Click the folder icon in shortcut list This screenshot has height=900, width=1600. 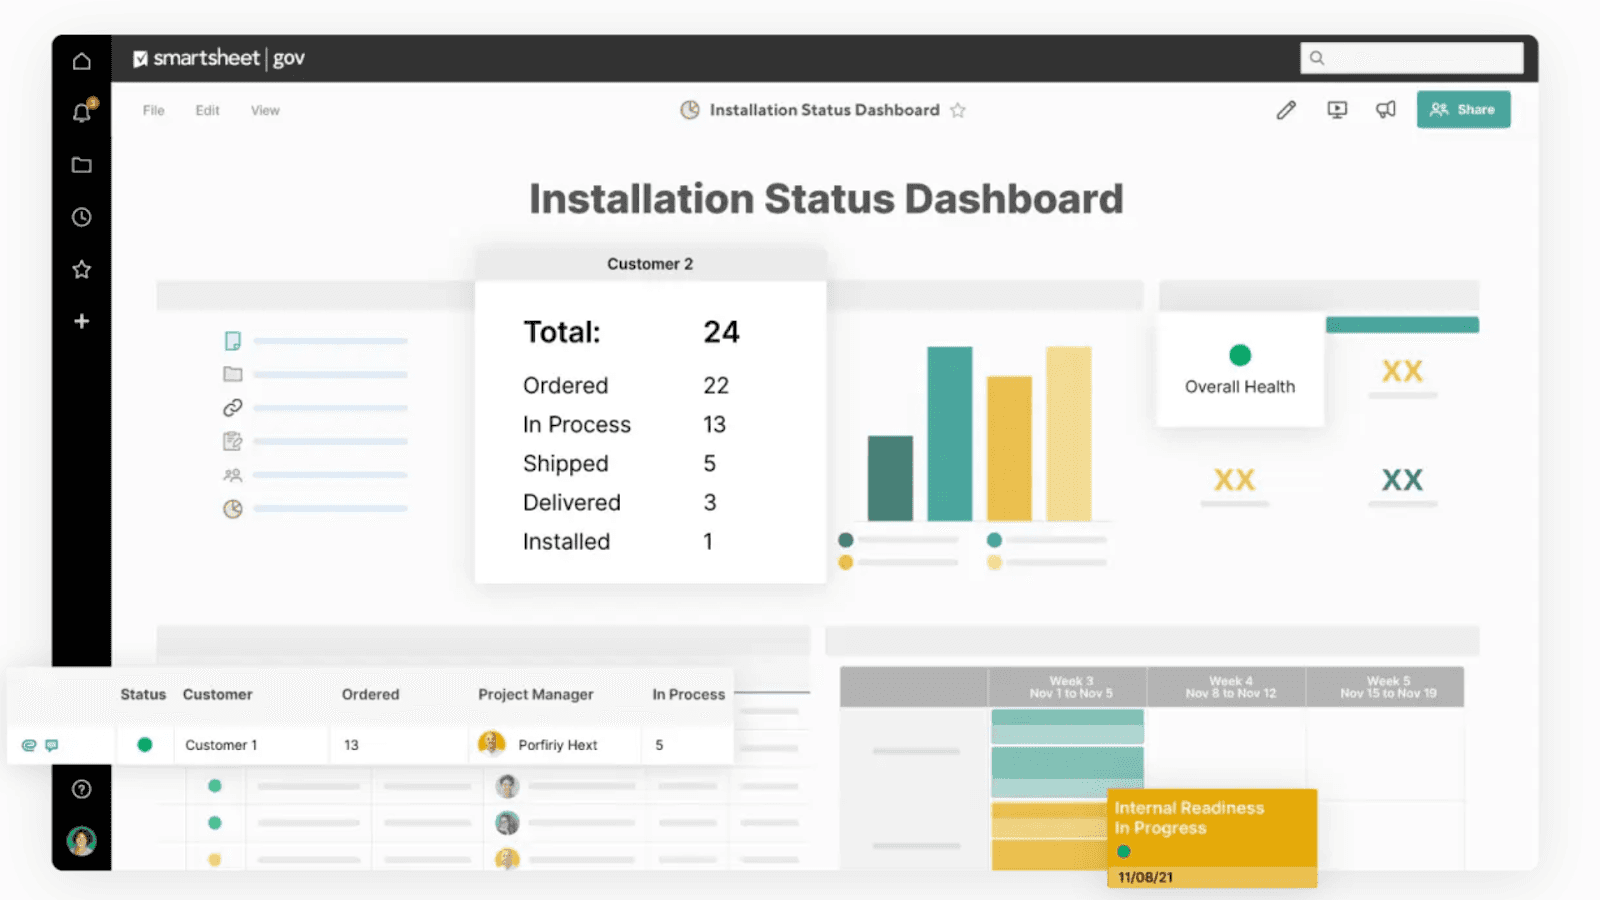click(x=233, y=374)
